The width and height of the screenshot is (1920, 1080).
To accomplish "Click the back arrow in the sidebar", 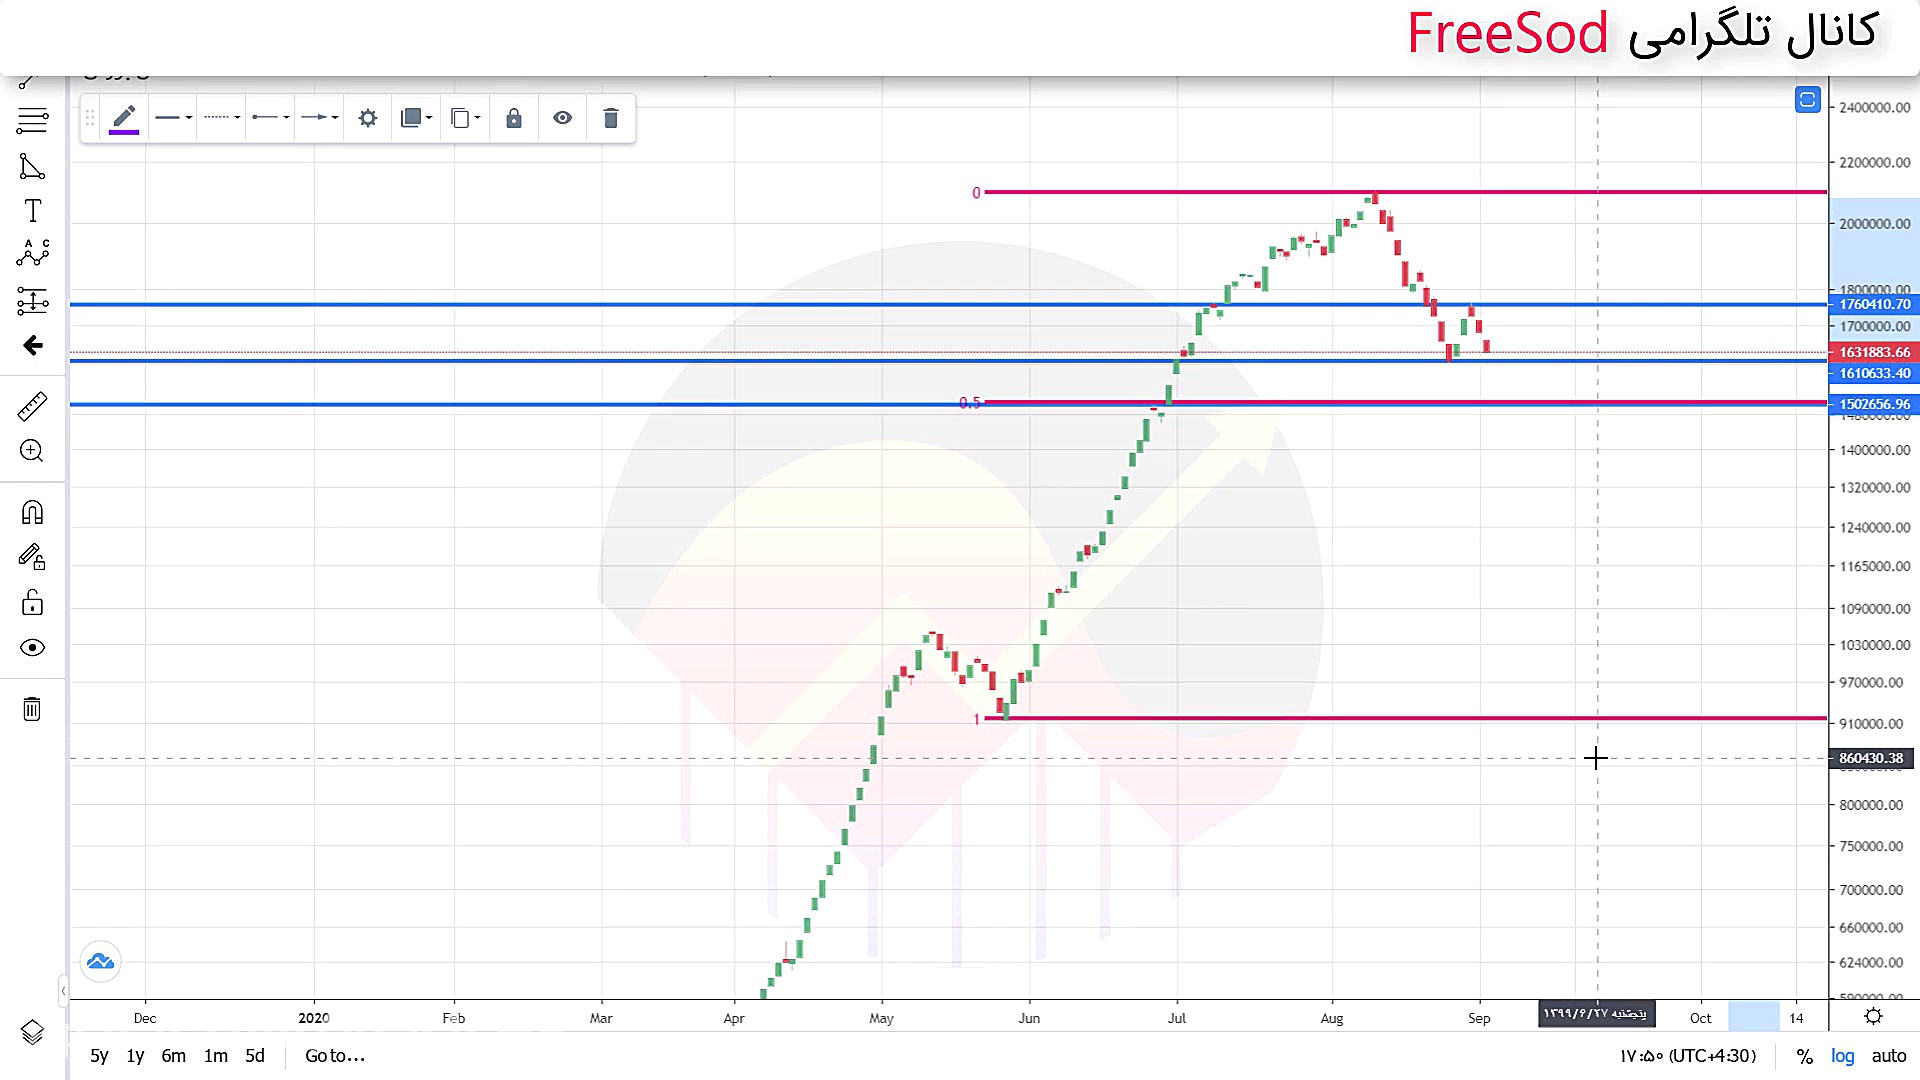I will [32, 346].
